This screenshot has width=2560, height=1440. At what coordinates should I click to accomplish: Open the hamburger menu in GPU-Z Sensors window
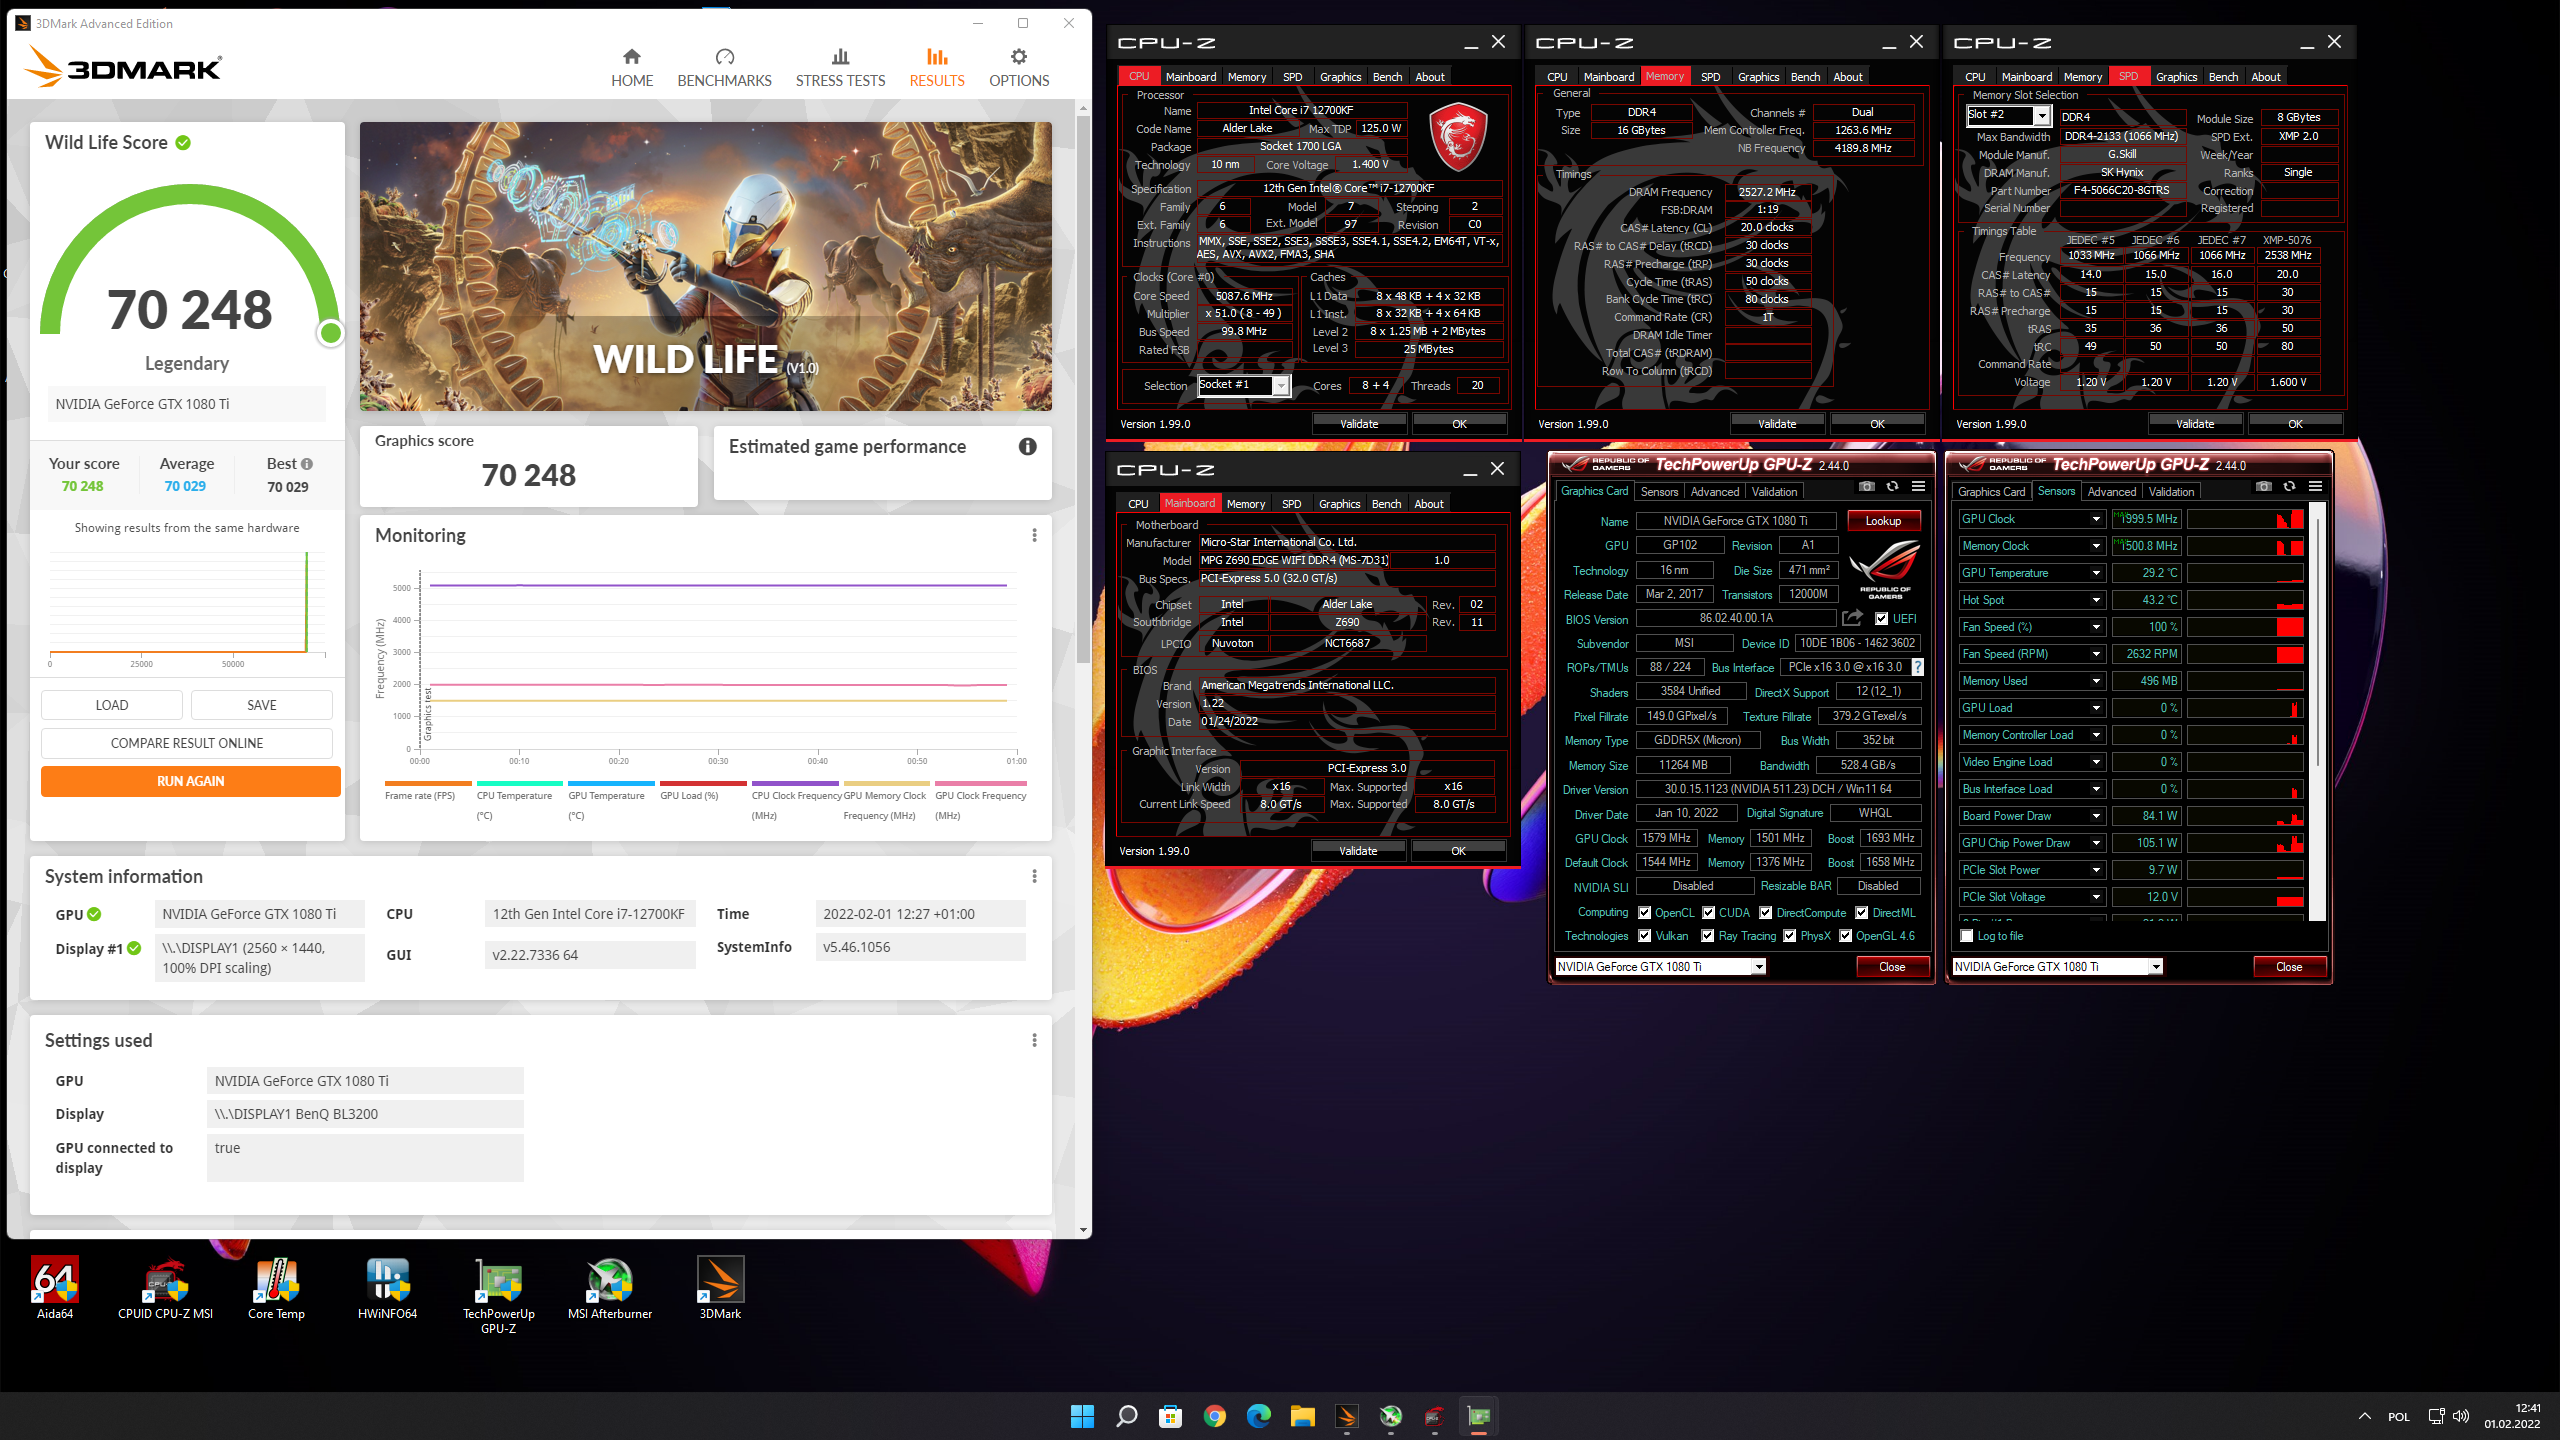2315,487
